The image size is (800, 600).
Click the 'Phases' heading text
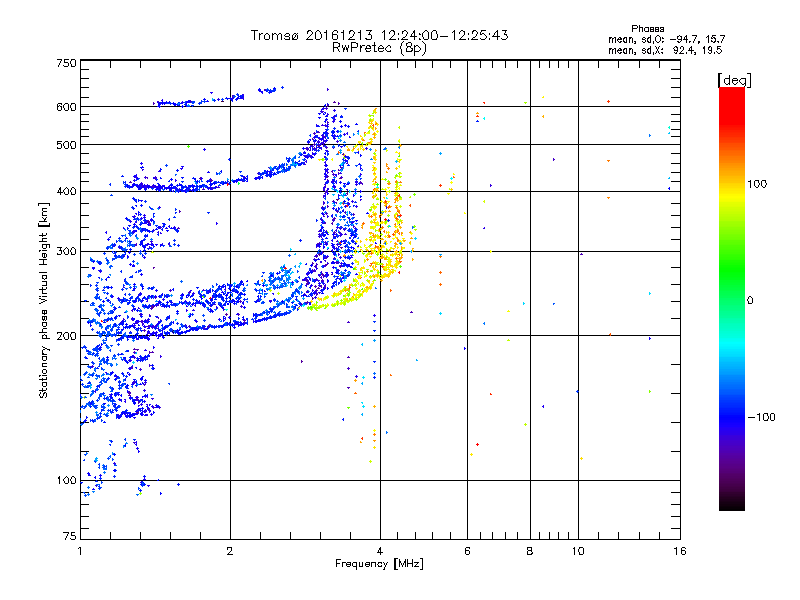pyautogui.click(x=647, y=29)
